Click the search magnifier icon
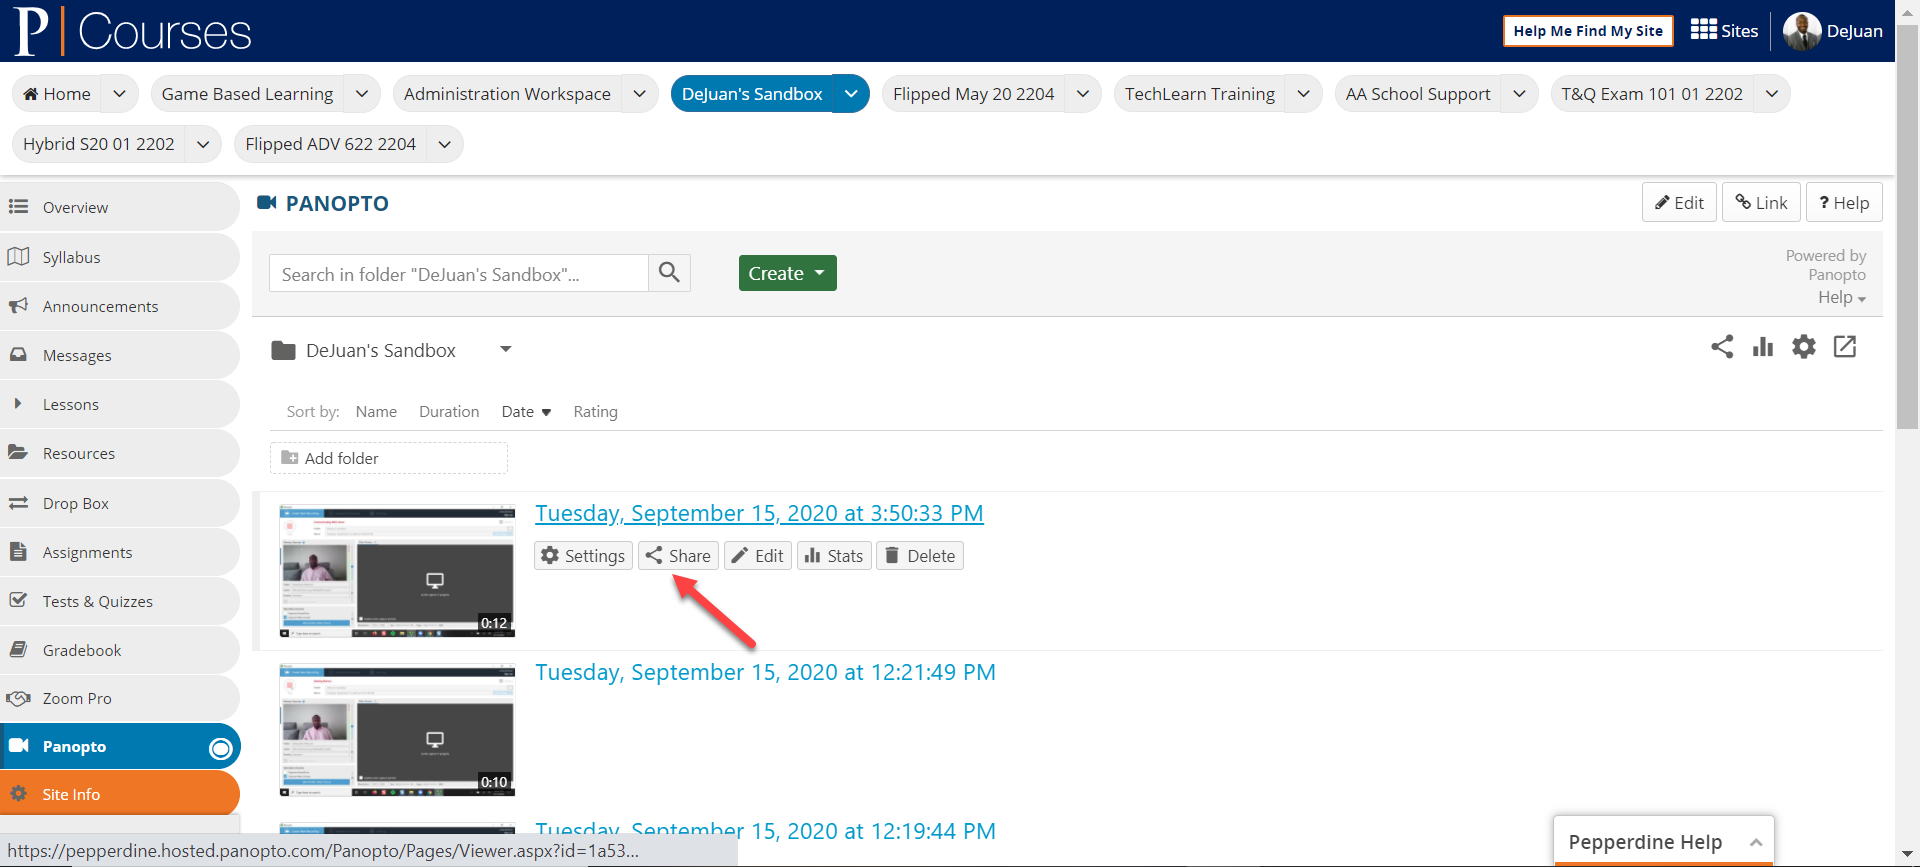 (x=669, y=273)
